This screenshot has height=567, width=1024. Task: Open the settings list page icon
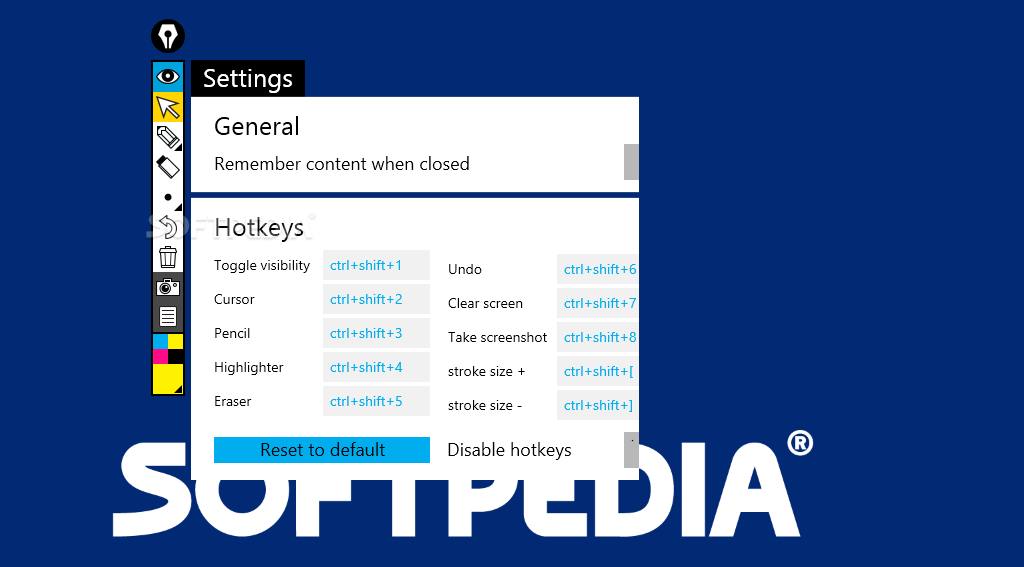coord(168,317)
